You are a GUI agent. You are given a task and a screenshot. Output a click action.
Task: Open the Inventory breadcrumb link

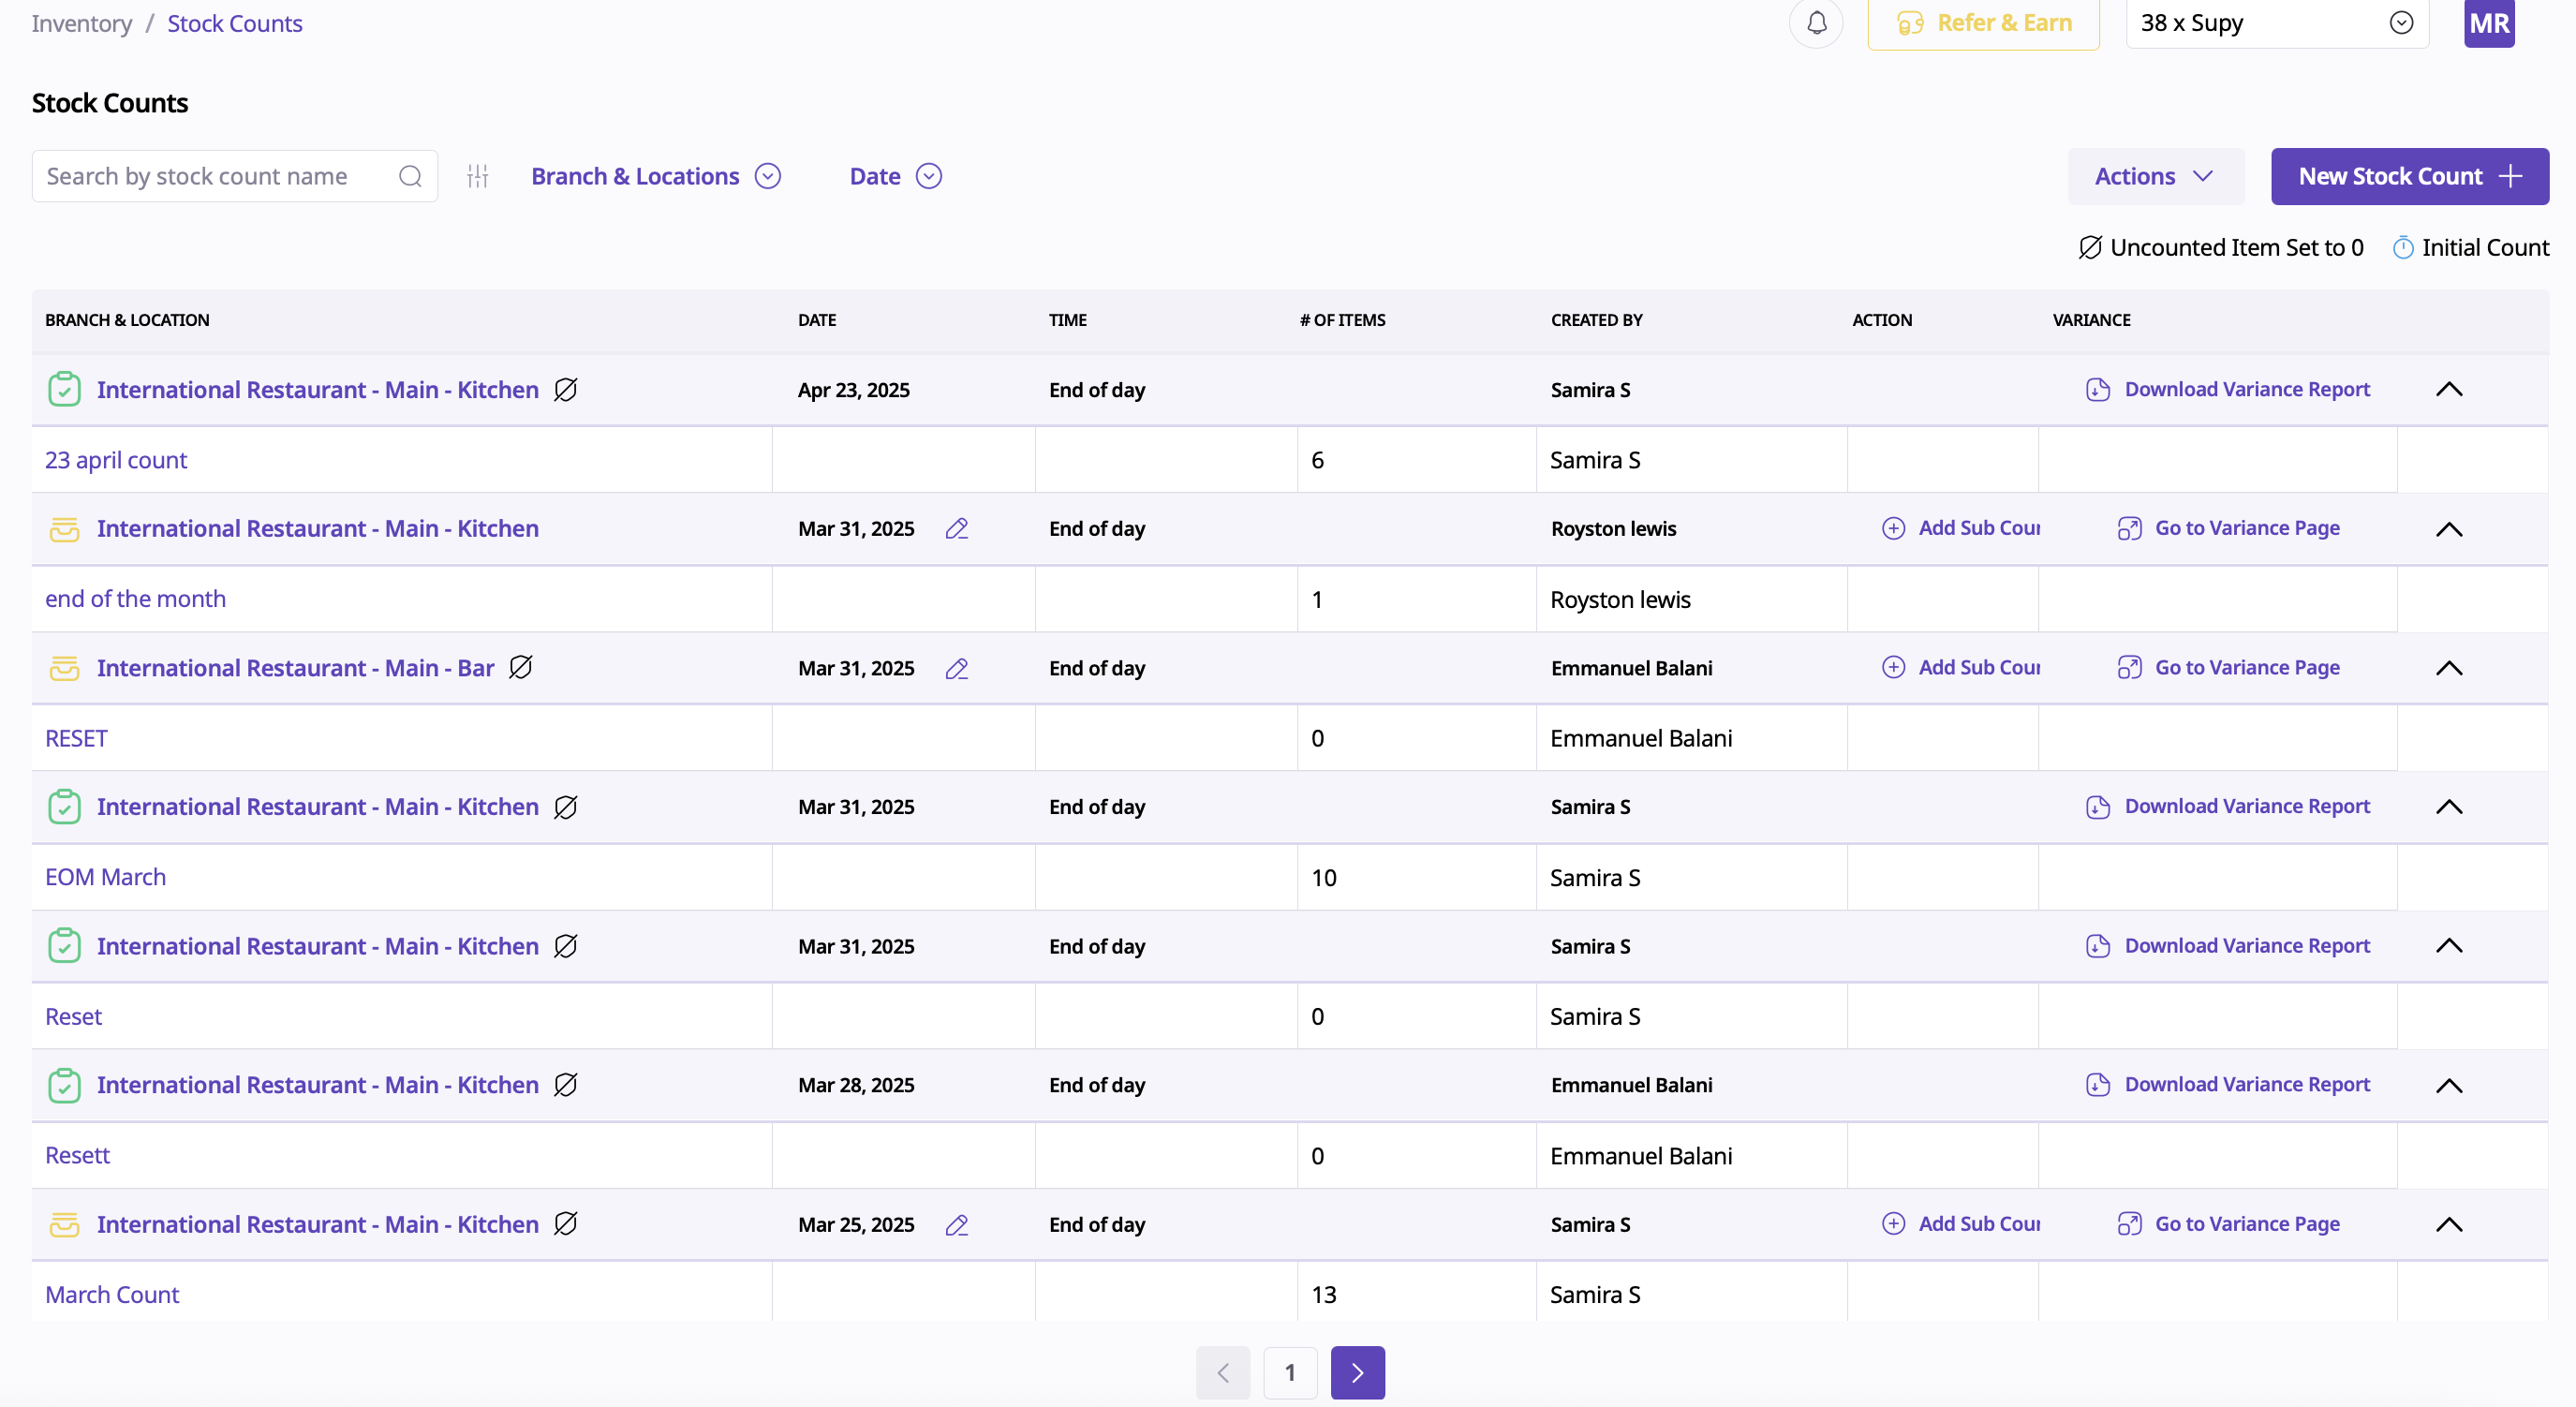(x=81, y=23)
